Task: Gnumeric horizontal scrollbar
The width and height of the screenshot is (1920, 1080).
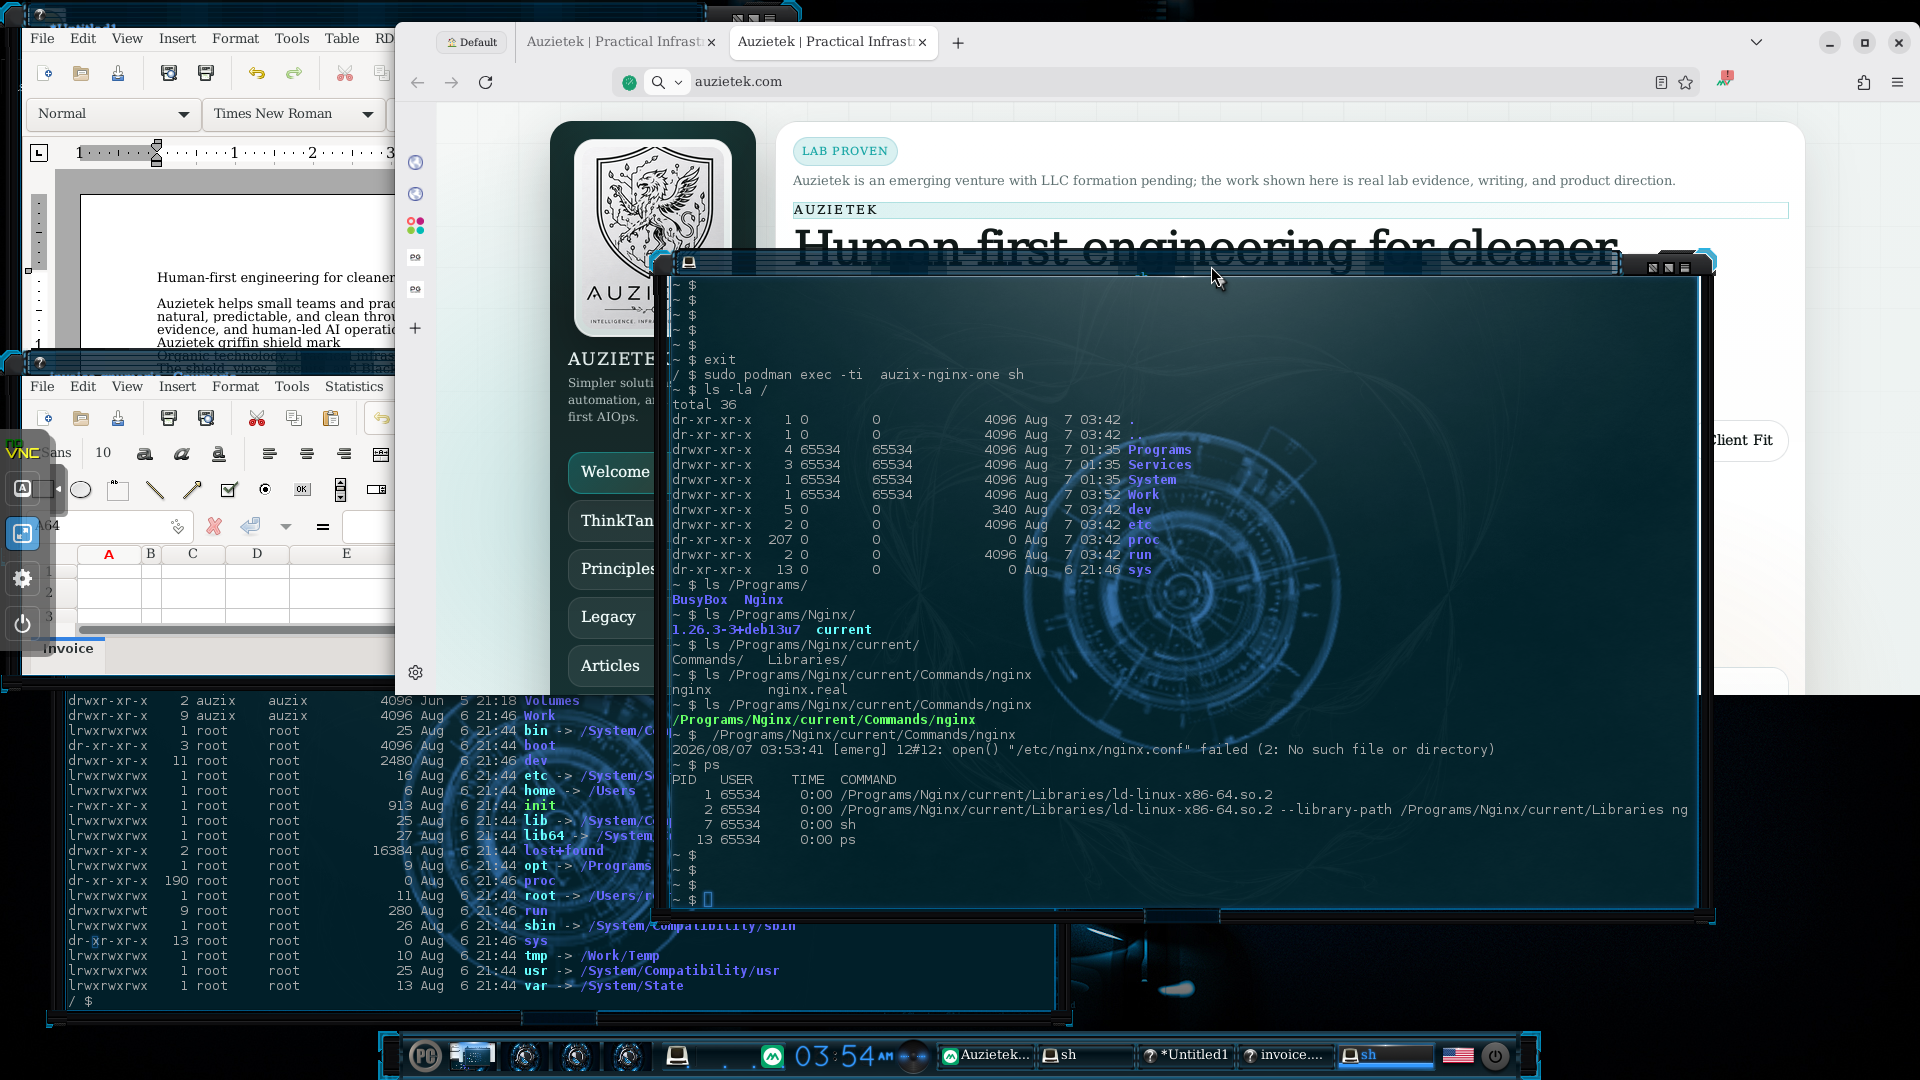Action: click(x=236, y=630)
